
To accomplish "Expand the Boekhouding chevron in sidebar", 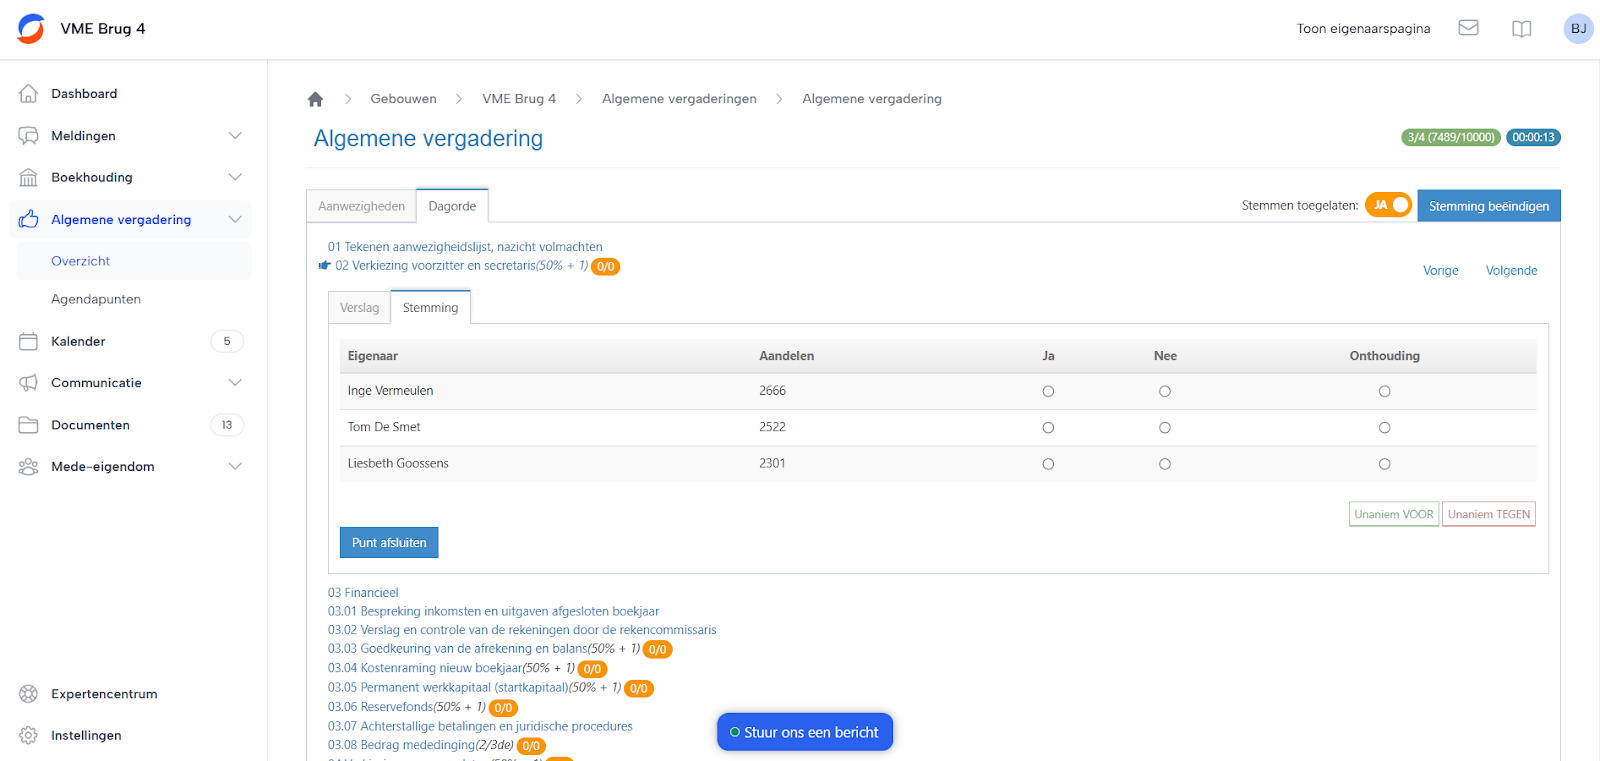I will (234, 177).
